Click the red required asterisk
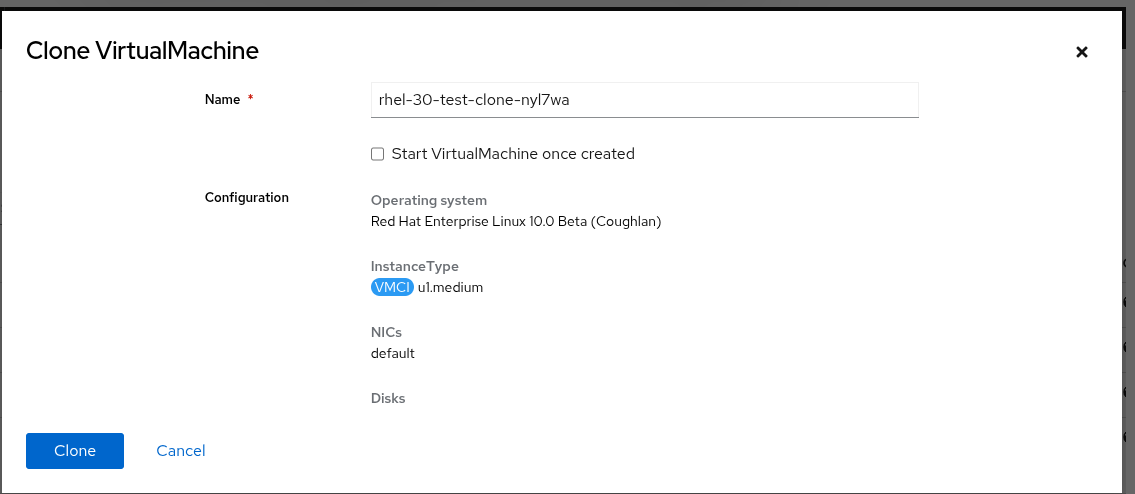Screen dimensions: 1135x494 pos(250,99)
